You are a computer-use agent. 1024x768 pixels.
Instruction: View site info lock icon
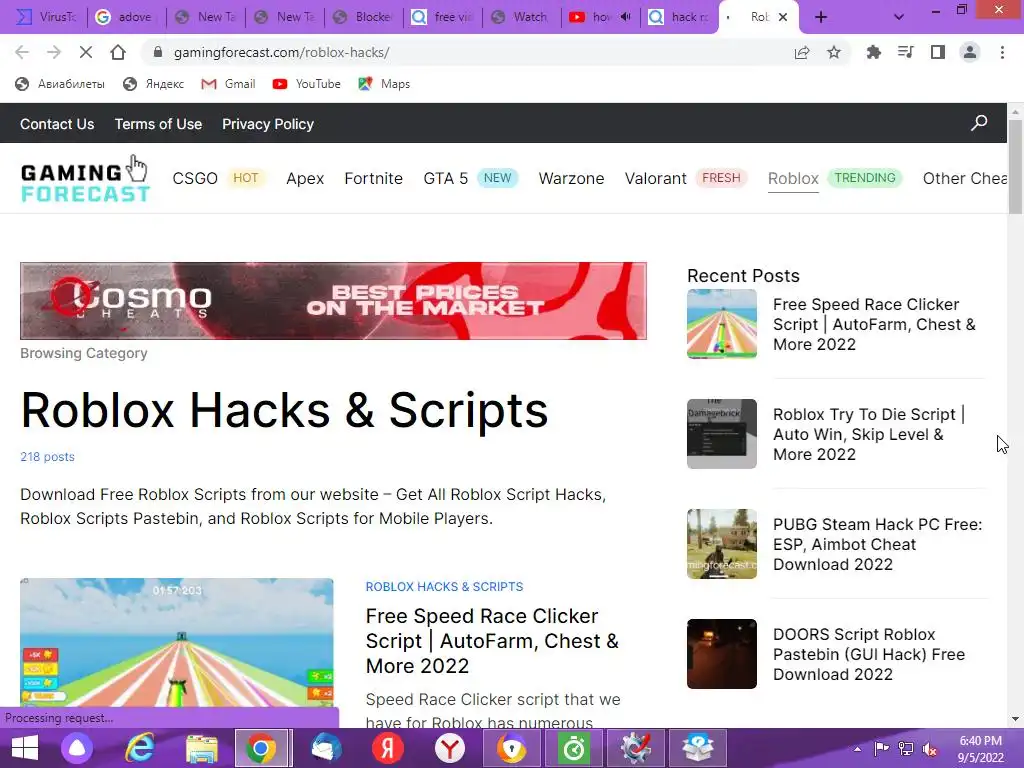tap(157, 52)
